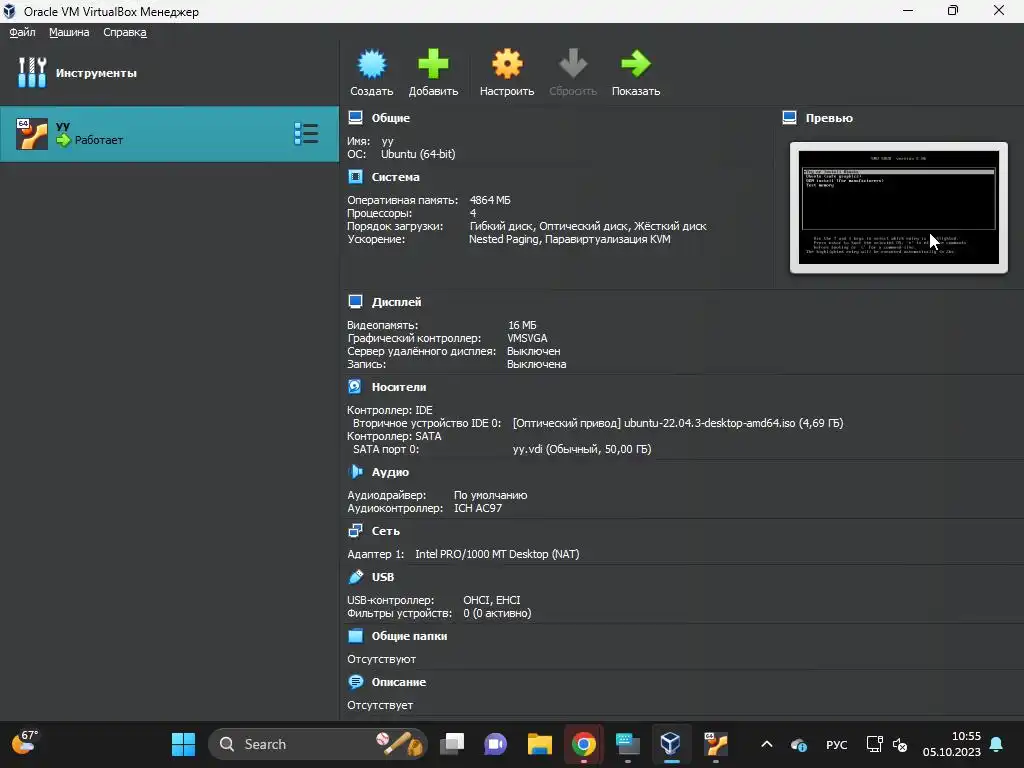Click the Система chip icon
Image resolution: width=1024 pixels, height=768 pixels.
[355, 177]
